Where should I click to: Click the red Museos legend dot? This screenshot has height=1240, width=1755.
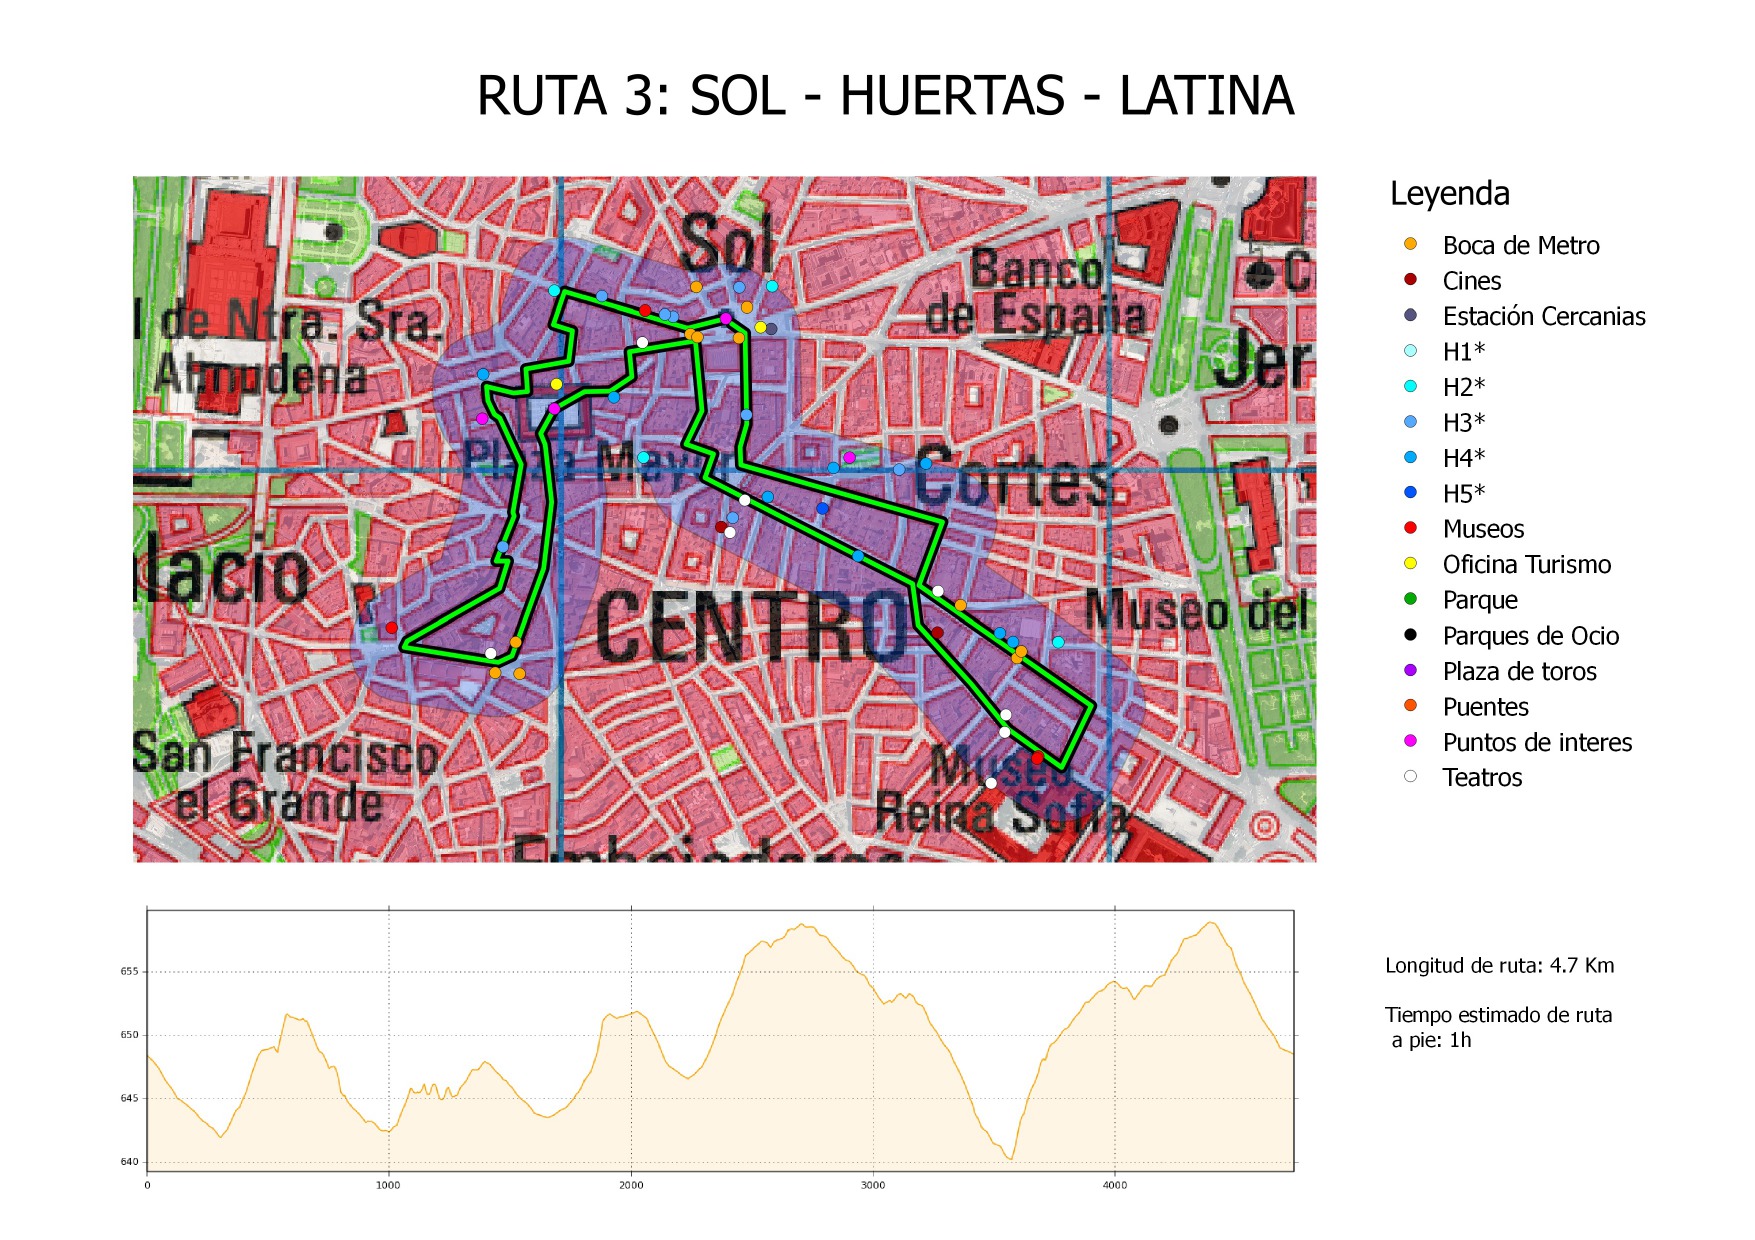pyautogui.click(x=1410, y=528)
